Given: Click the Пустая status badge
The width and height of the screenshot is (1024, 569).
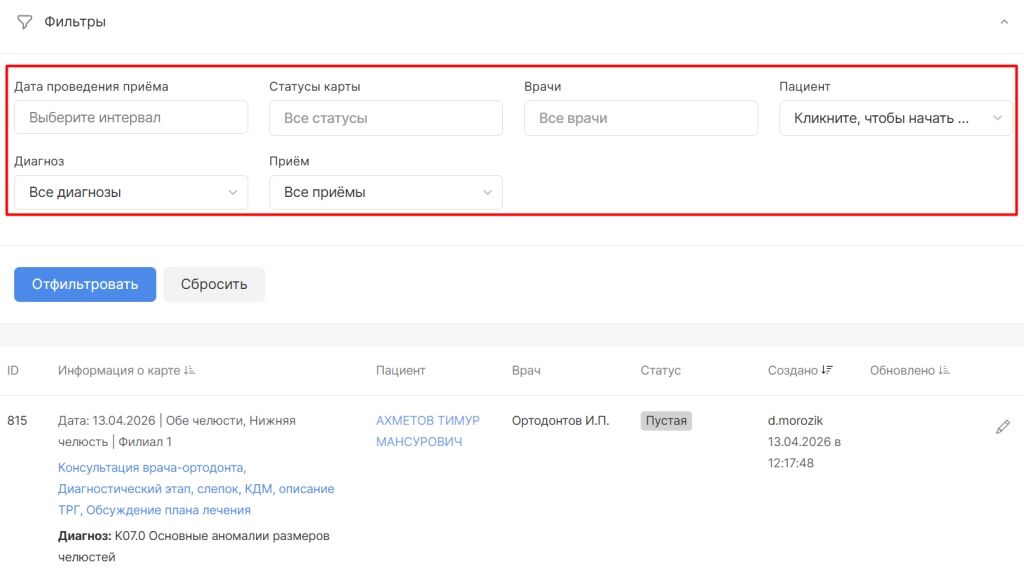Looking at the screenshot, I should click(x=666, y=421).
